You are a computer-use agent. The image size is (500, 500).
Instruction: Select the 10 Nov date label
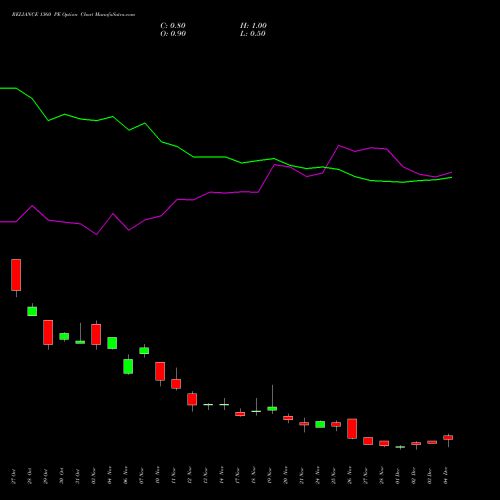point(158,476)
